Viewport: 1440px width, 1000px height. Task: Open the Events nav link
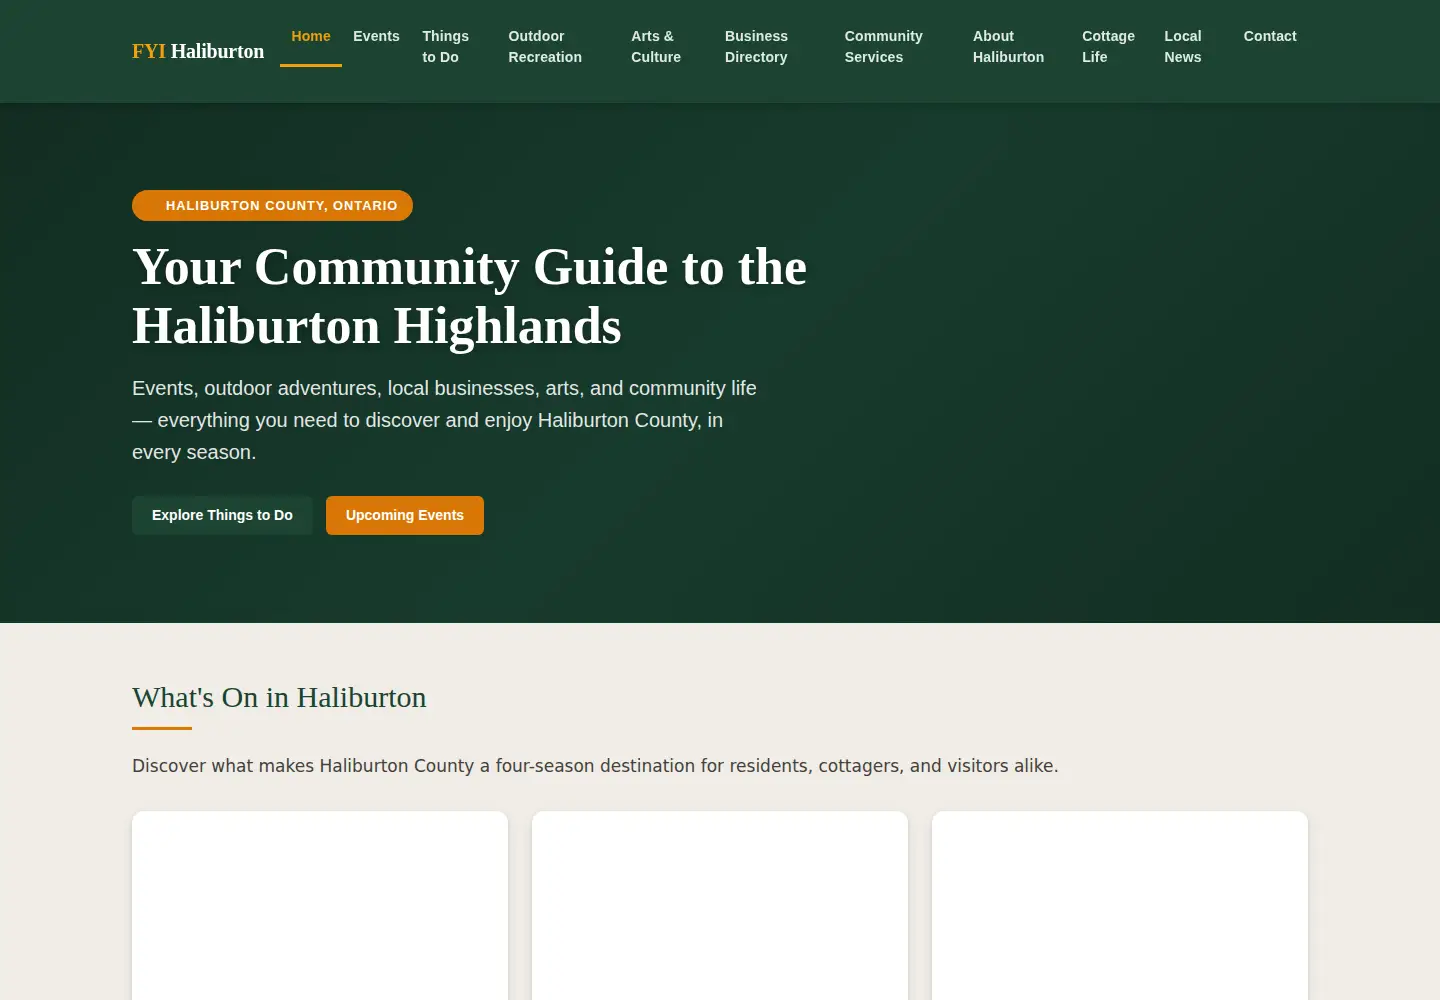376,36
